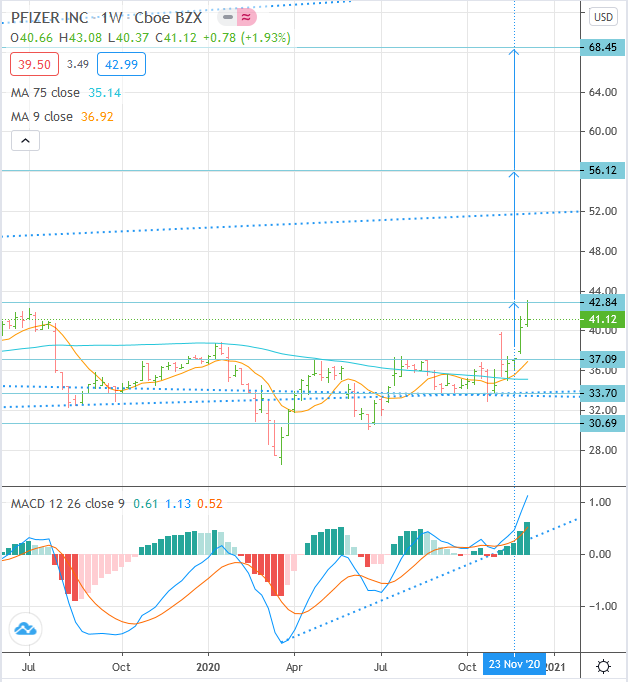This screenshot has height=682, width=628.
Task: Click the sell price 39.50 button
Action: [x=34, y=64]
